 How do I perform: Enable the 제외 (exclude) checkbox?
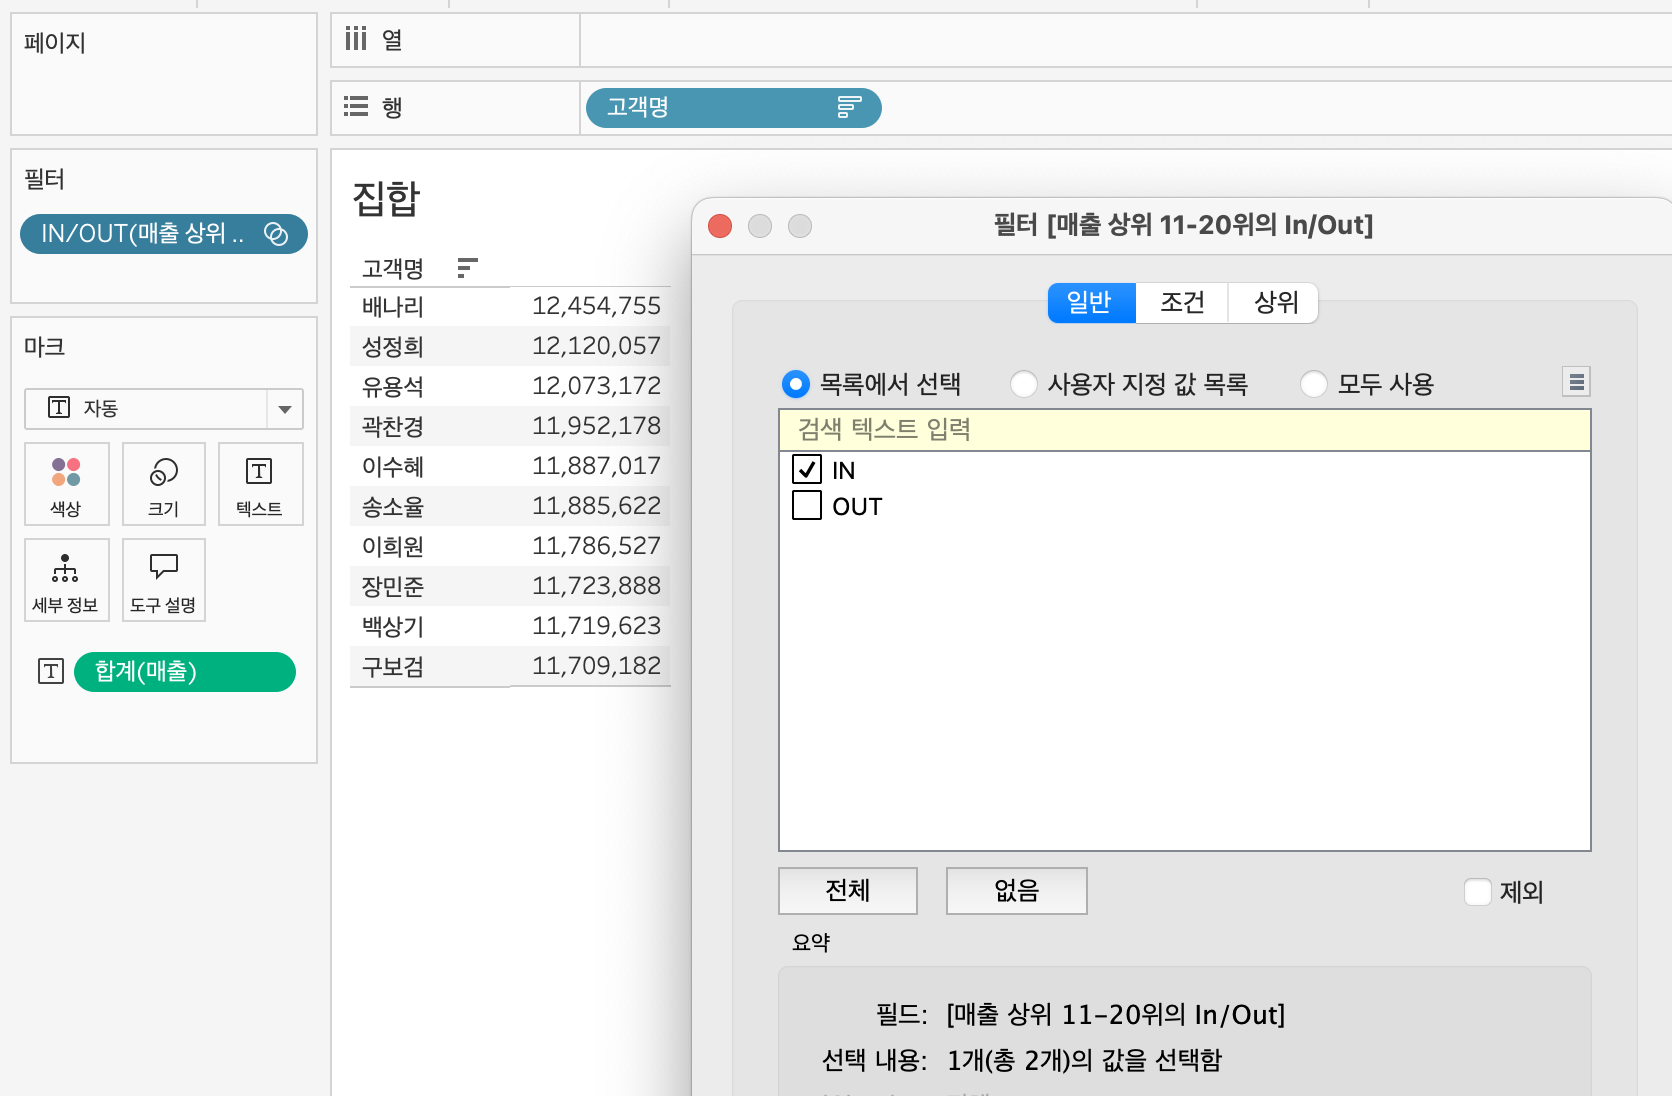(1478, 891)
